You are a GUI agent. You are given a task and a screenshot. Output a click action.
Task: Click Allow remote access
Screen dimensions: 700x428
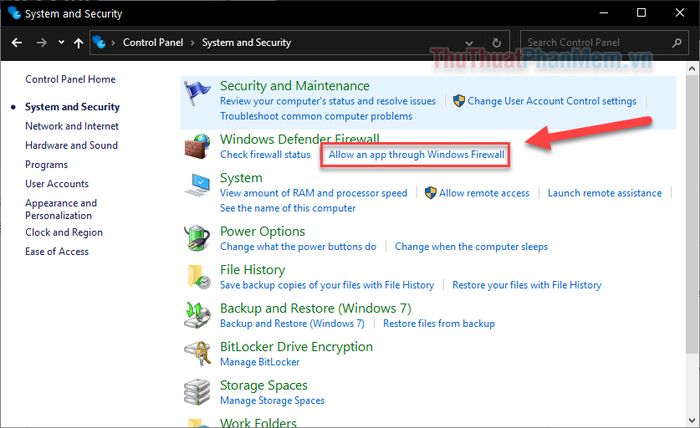tap(484, 193)
